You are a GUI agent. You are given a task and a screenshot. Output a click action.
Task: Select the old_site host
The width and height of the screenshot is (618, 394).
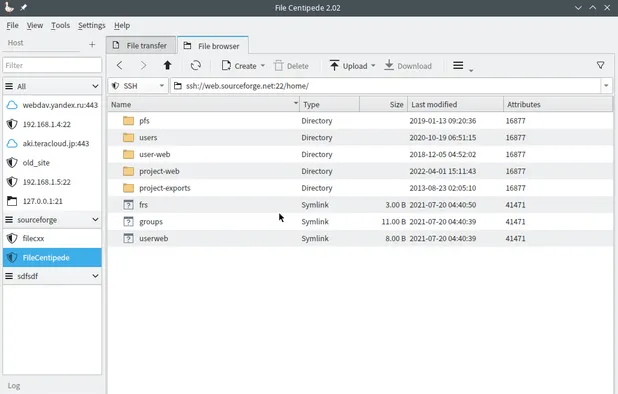click(x=52, y=163)
